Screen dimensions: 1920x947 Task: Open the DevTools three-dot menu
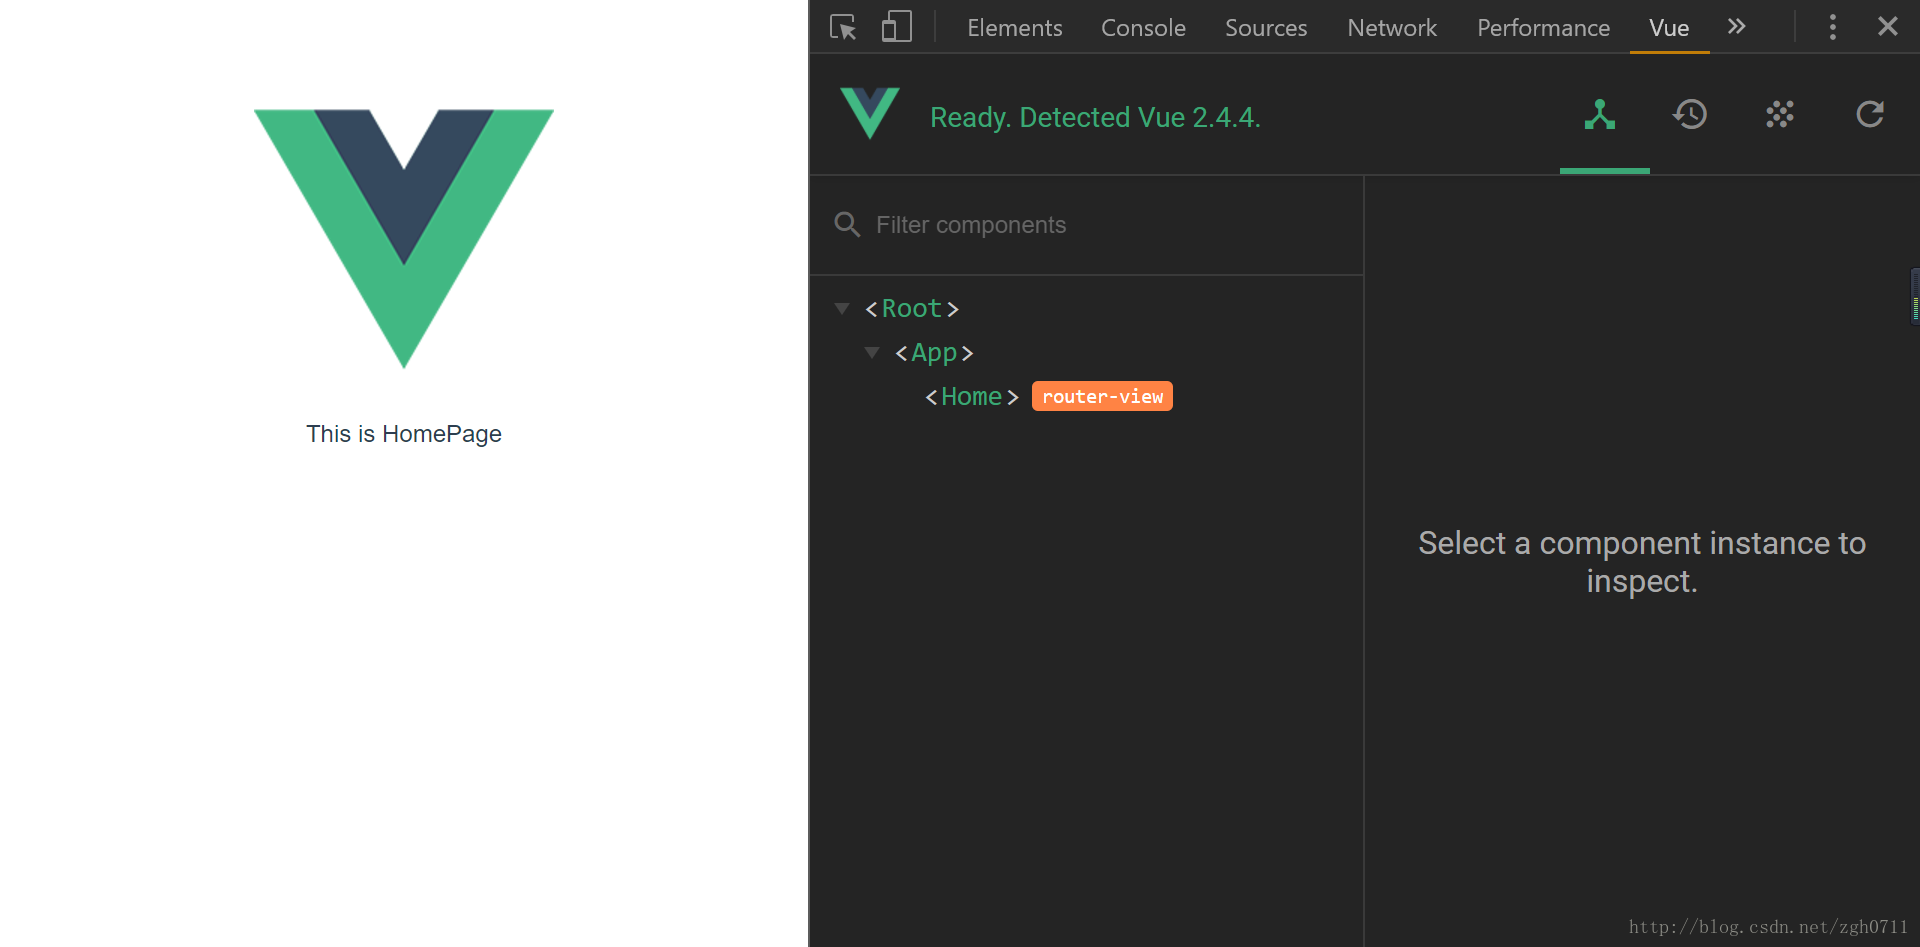[1833, 27]
